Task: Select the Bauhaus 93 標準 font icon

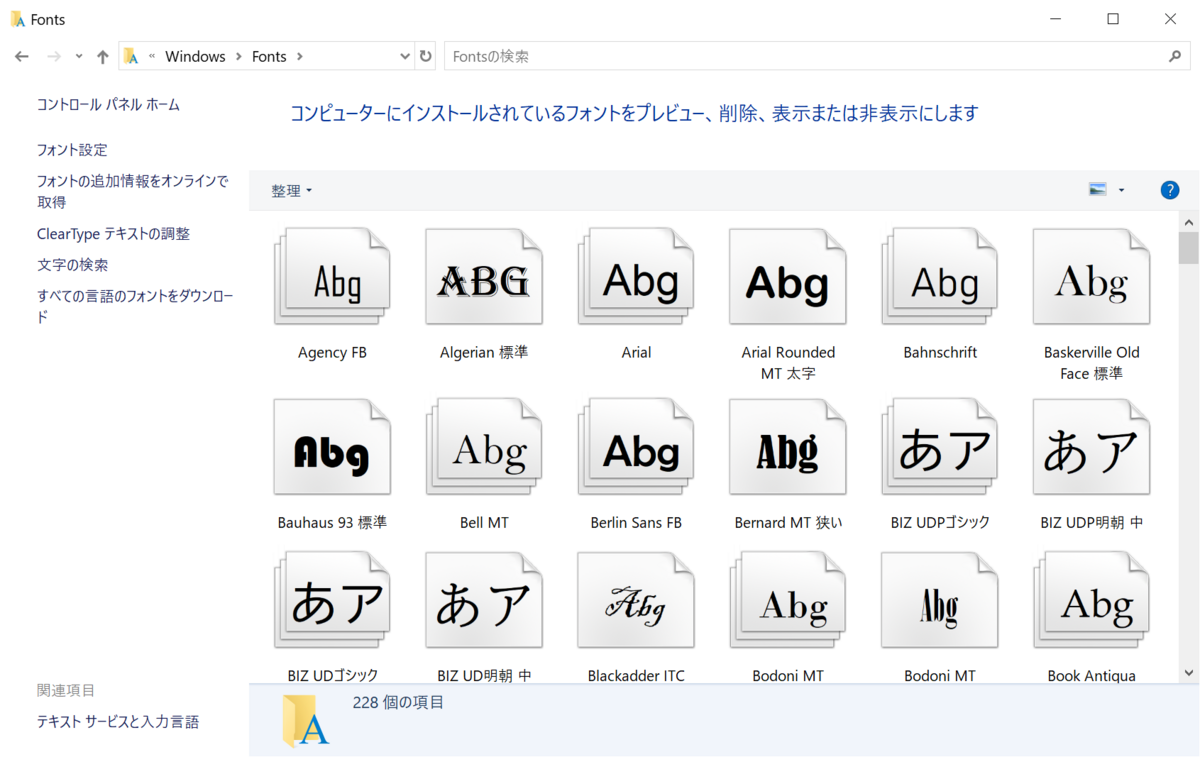Action: [x=332, y=447]
